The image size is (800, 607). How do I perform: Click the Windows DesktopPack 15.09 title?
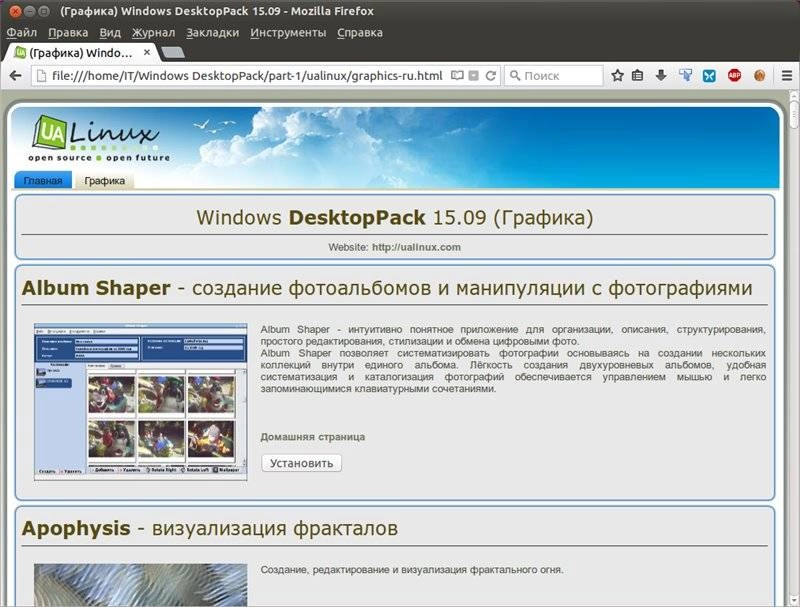[x=394, y=218]
